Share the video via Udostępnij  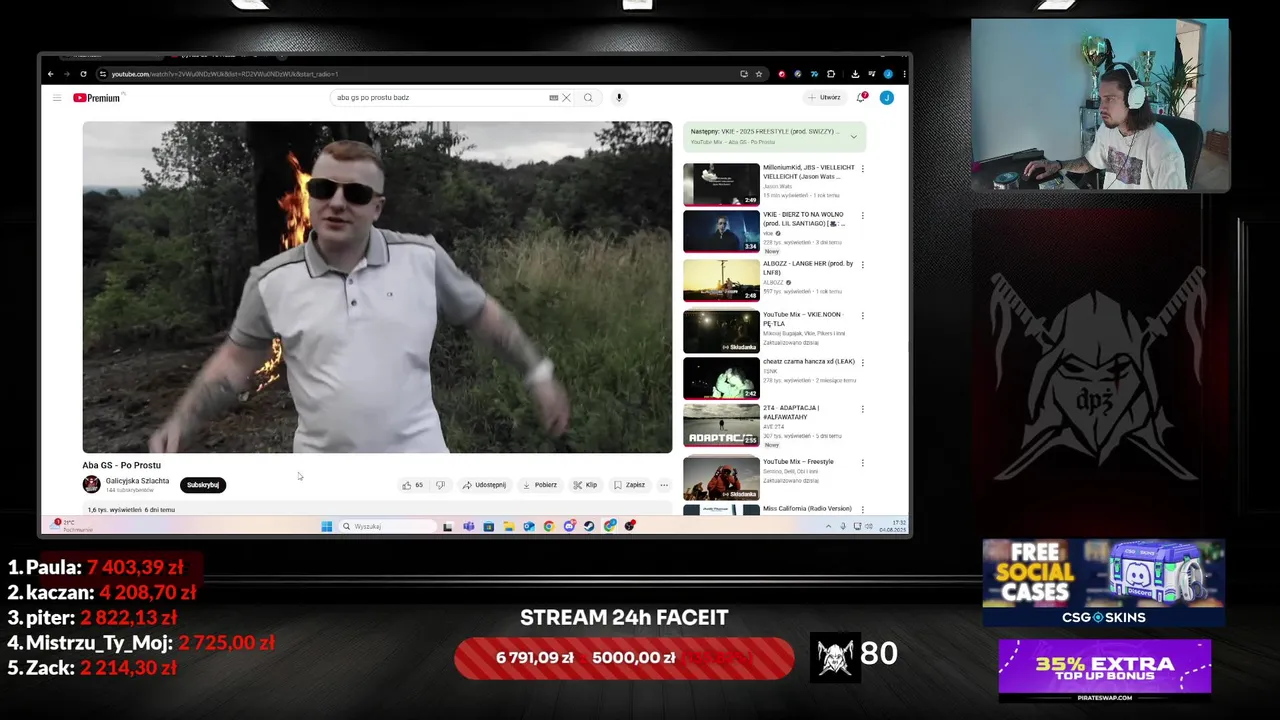tap(484, 485)
